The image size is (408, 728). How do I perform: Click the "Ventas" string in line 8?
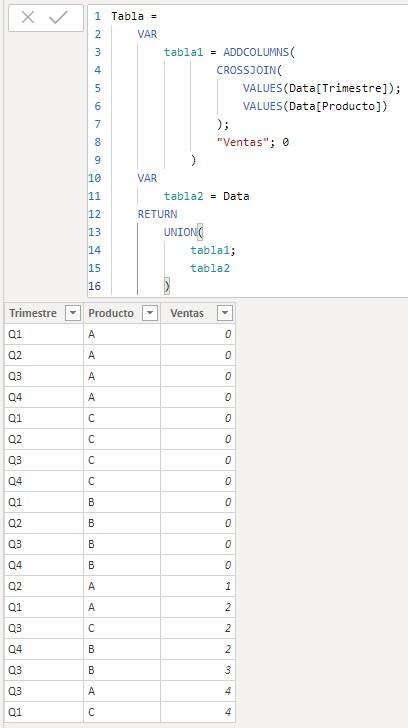tap(243, 142)
